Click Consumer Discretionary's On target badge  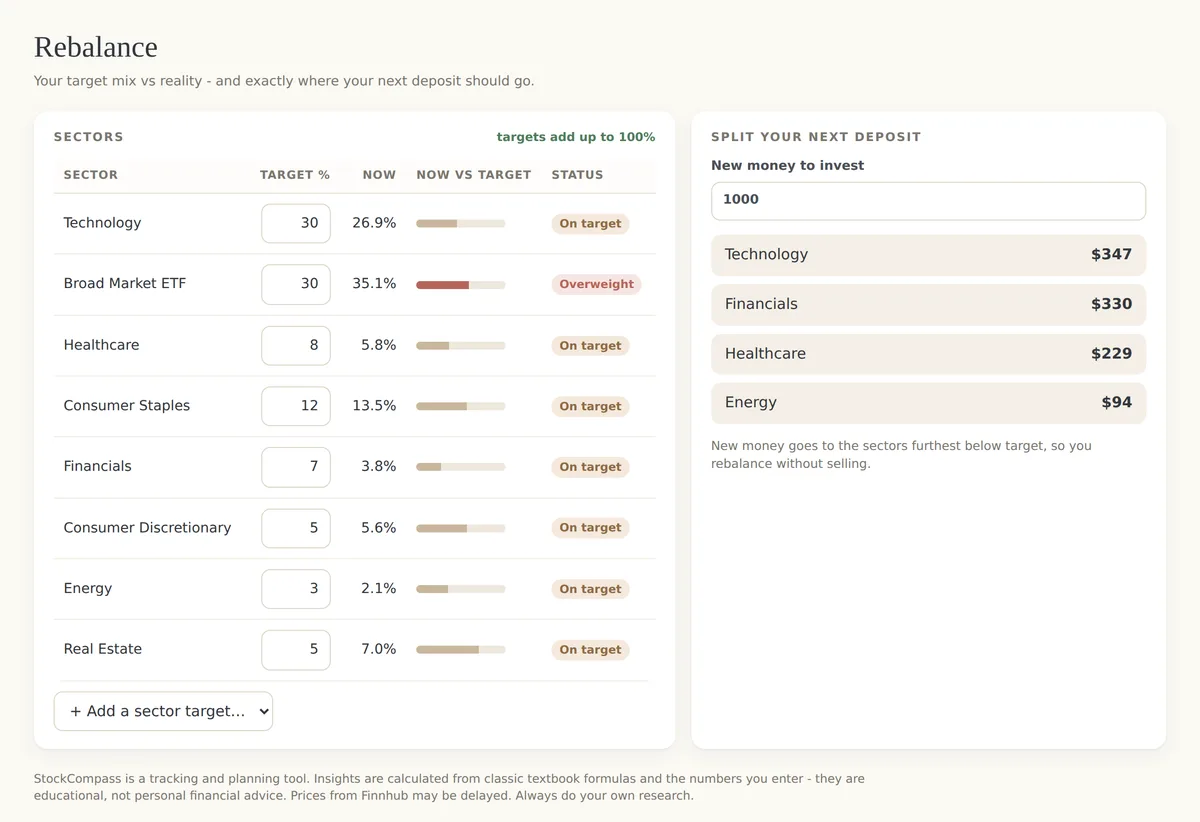(x=590, y=528)
